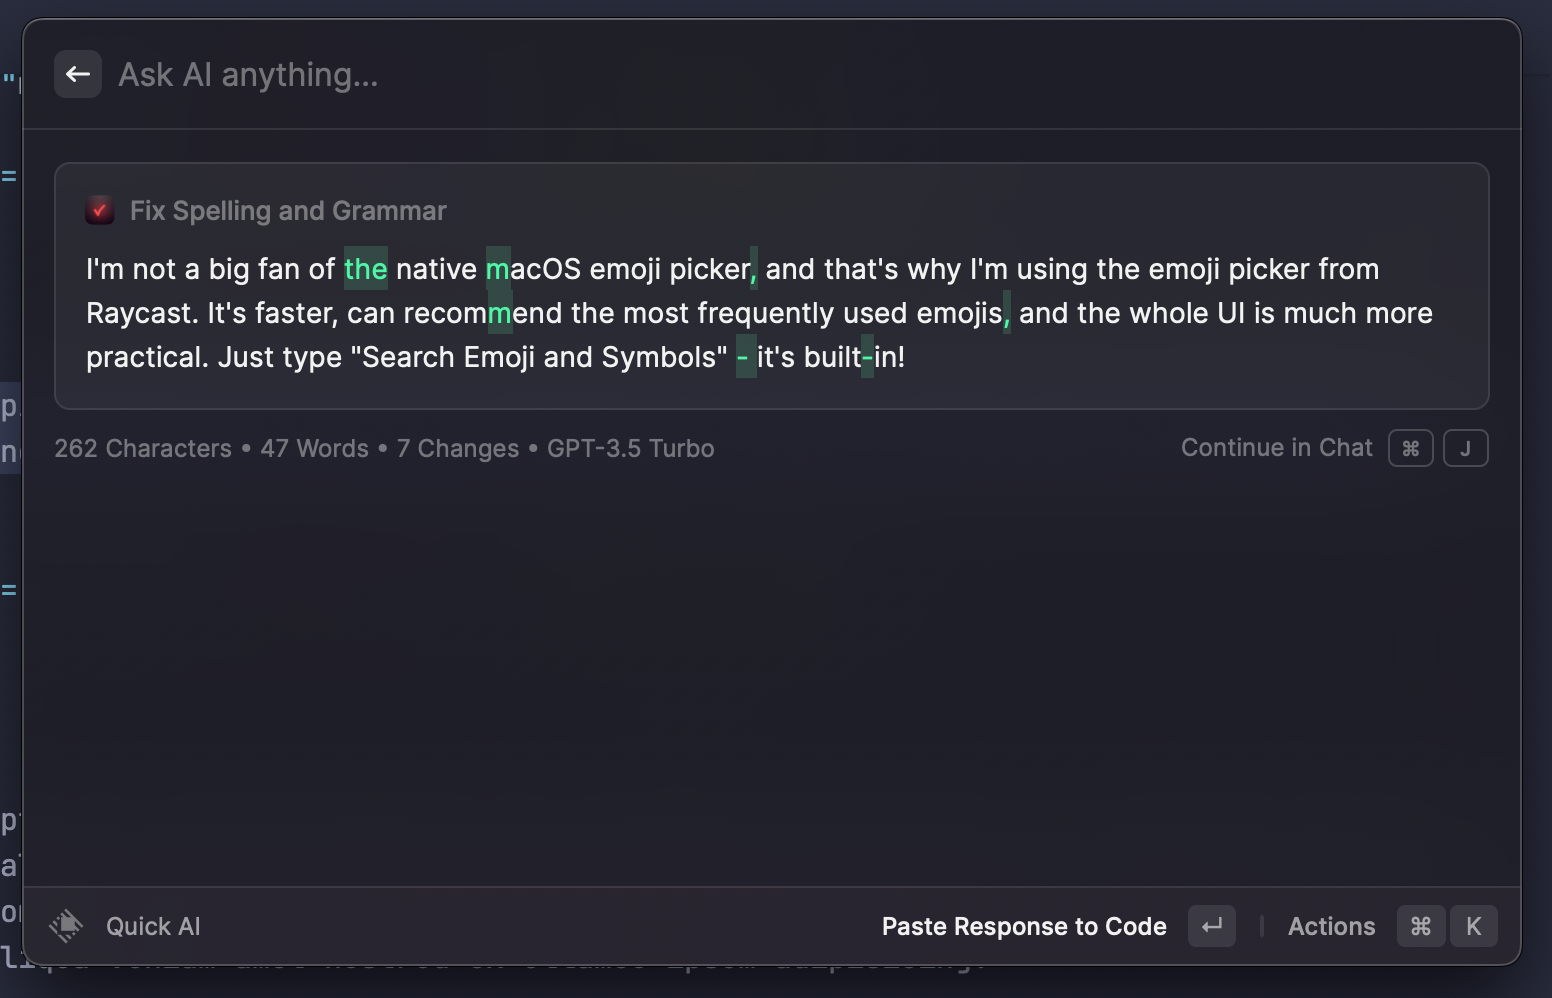The image size is (1552, 998).
Task: Open the Actions menu
Action: (1331, 927)
